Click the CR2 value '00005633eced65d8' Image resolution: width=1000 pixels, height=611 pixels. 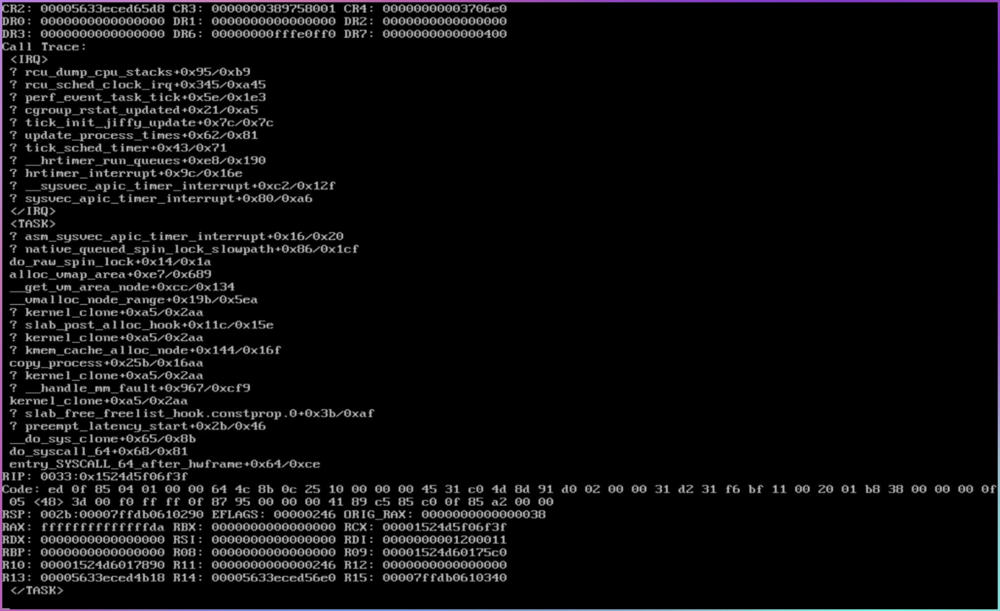103,9
